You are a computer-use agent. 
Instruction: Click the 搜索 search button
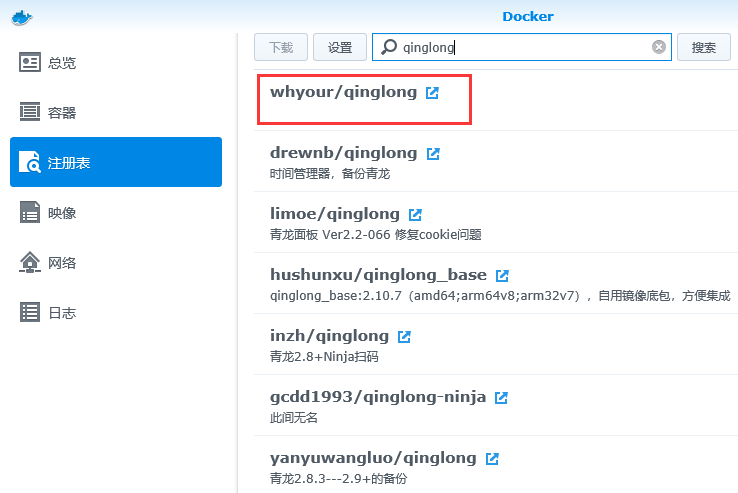pos(704,47)
